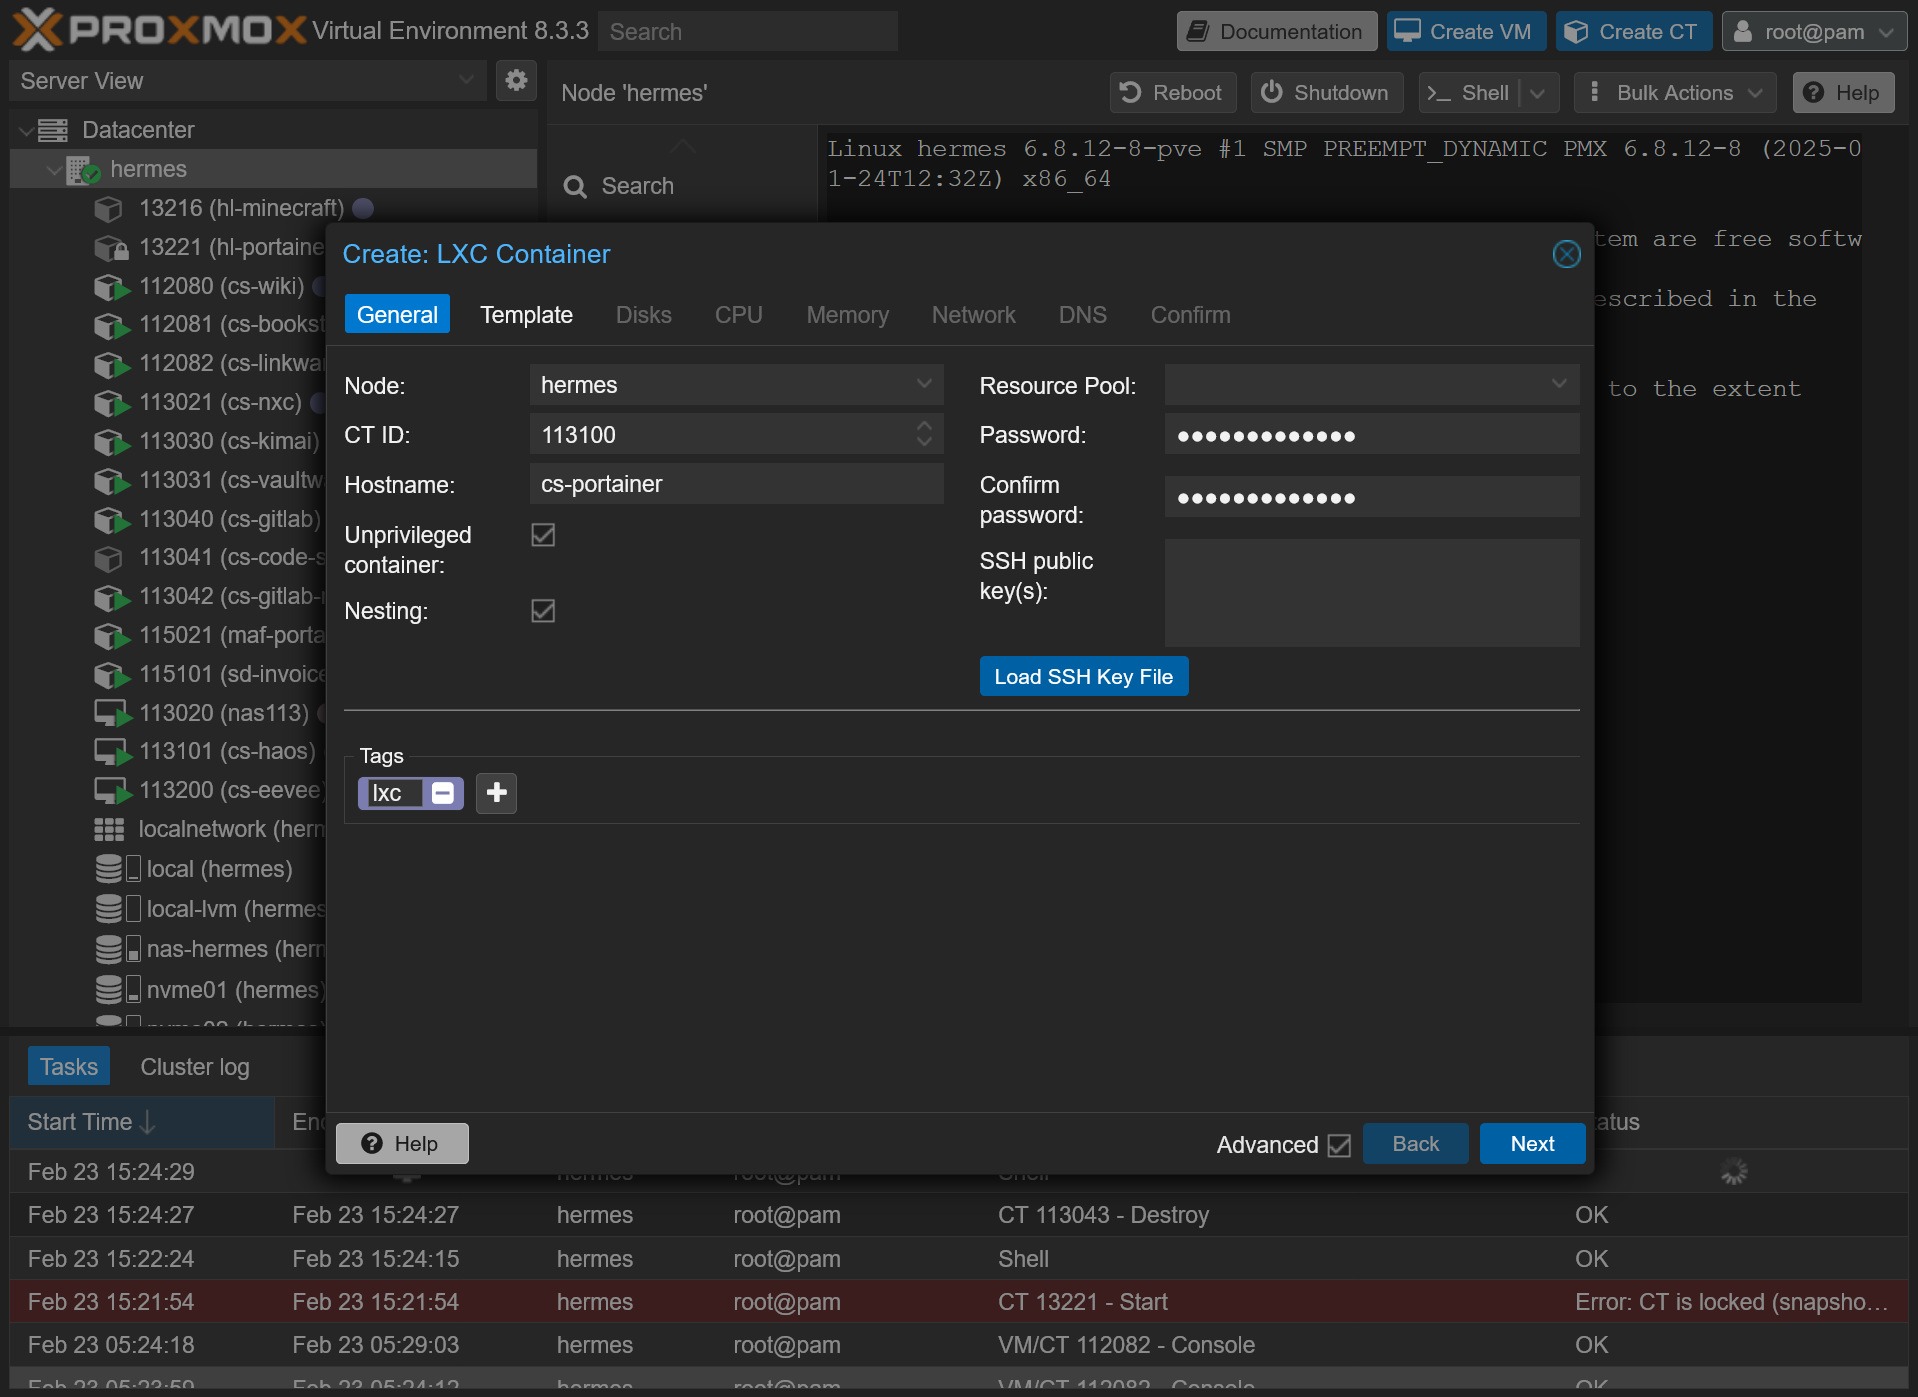Image resolution: width=1918 pixels, height=1397 pixels.
Task: Shutdown the hermes node
Action: pos(1326,92)
